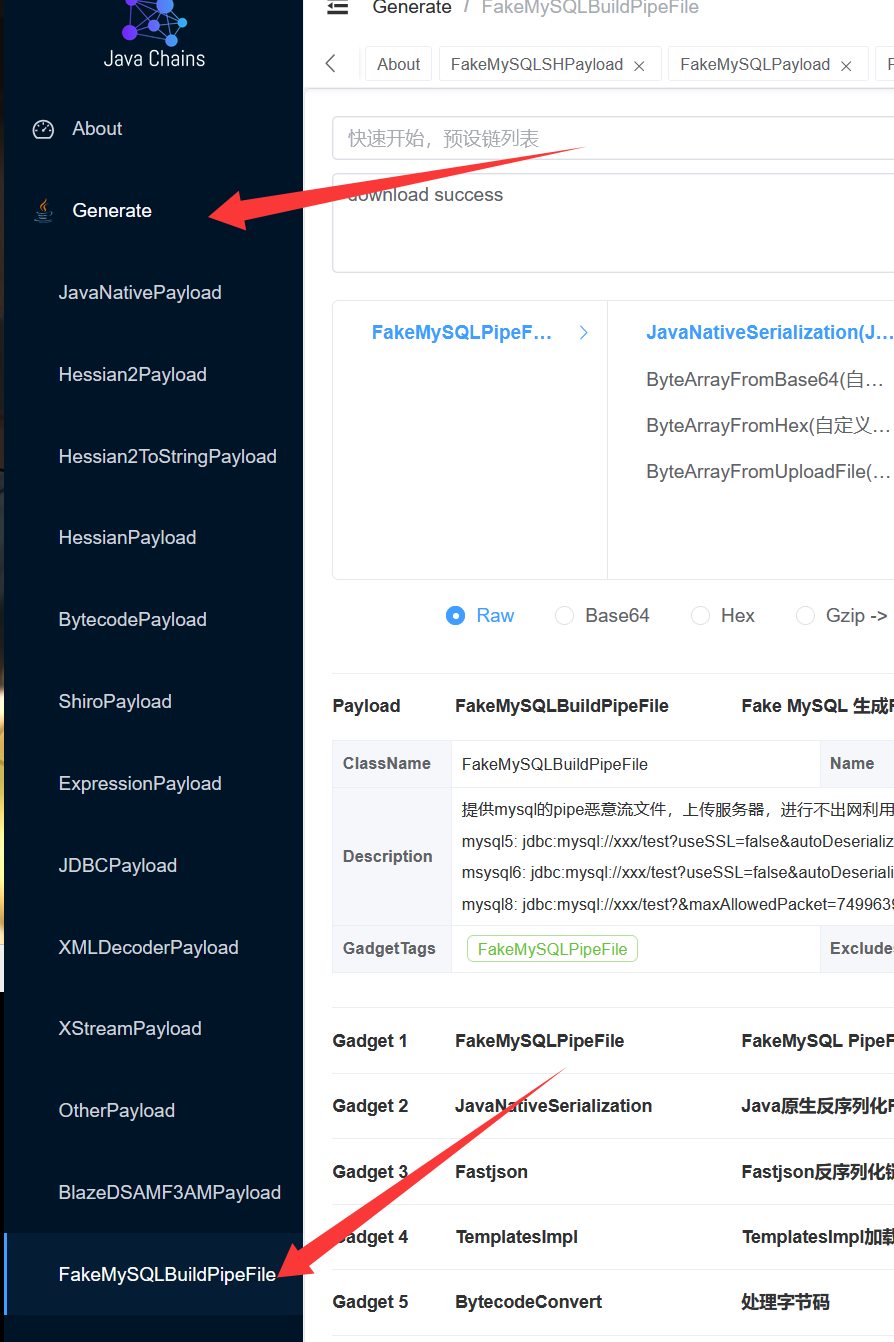Screen dimensions: 894x1342
Task: Close the FakeMySQLSHPayload tab
Action: pos(639,66)
